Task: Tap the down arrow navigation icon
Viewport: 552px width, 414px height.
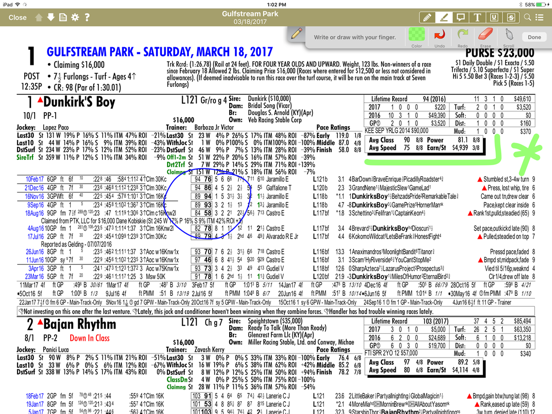Action: pyautogui.click(x=51, y=17)
